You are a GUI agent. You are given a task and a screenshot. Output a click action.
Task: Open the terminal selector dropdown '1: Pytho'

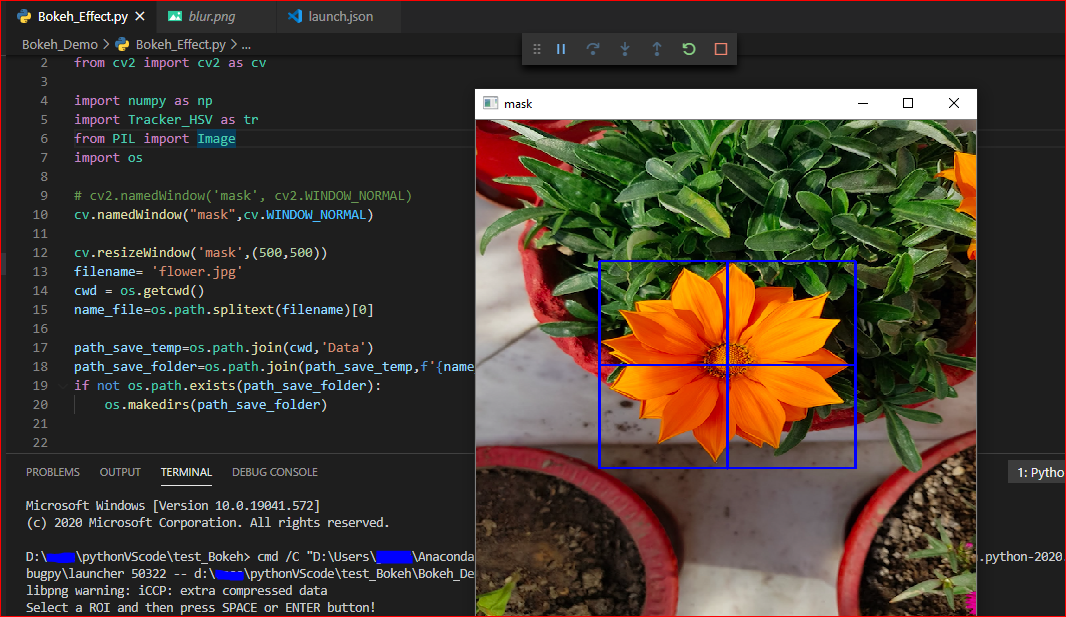tap(1037, 472)
